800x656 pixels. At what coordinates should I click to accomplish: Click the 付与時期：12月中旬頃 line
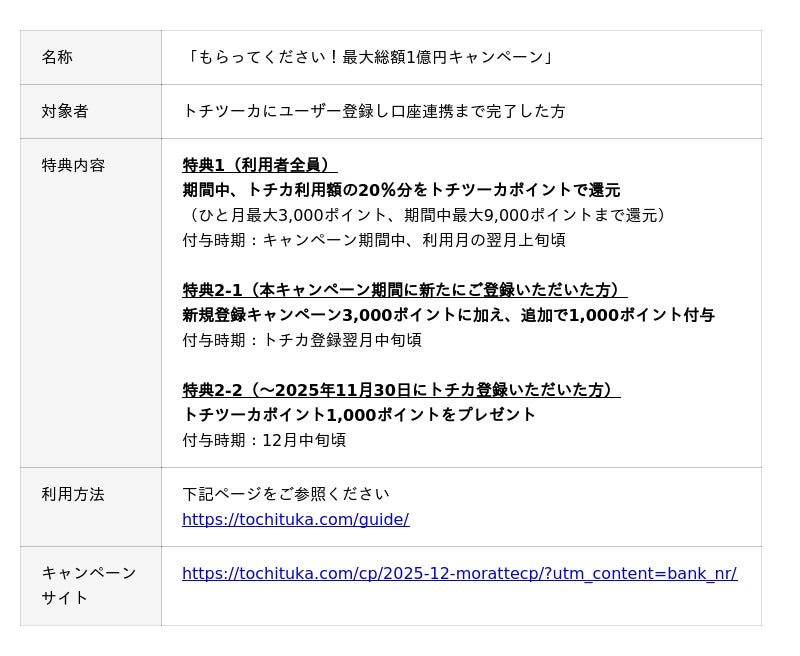[264, 440]
